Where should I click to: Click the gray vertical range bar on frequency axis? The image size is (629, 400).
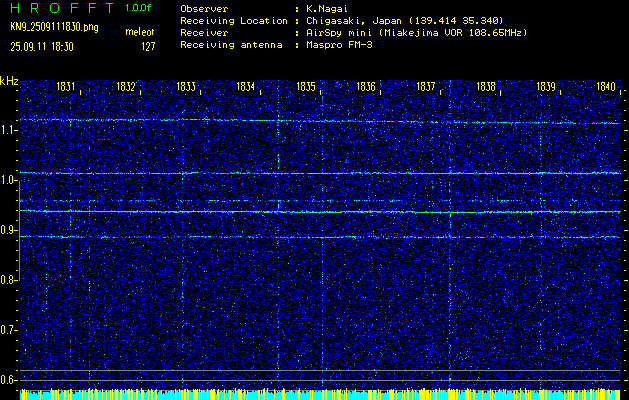[x=19, y=231]
